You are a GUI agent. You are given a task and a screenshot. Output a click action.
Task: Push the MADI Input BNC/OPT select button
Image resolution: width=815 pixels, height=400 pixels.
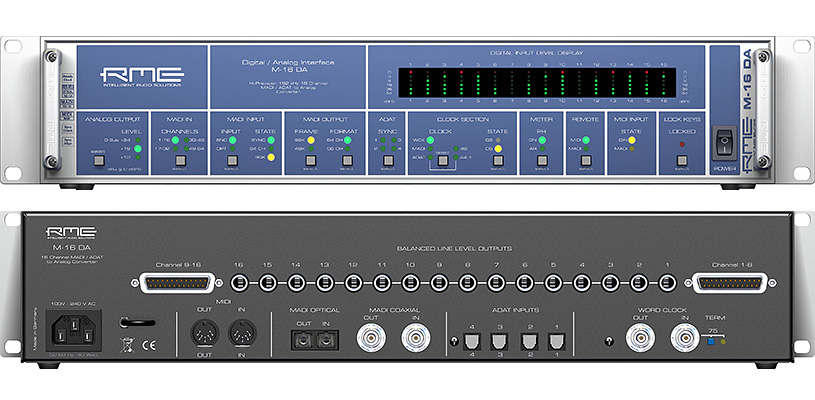pos(232,161)
